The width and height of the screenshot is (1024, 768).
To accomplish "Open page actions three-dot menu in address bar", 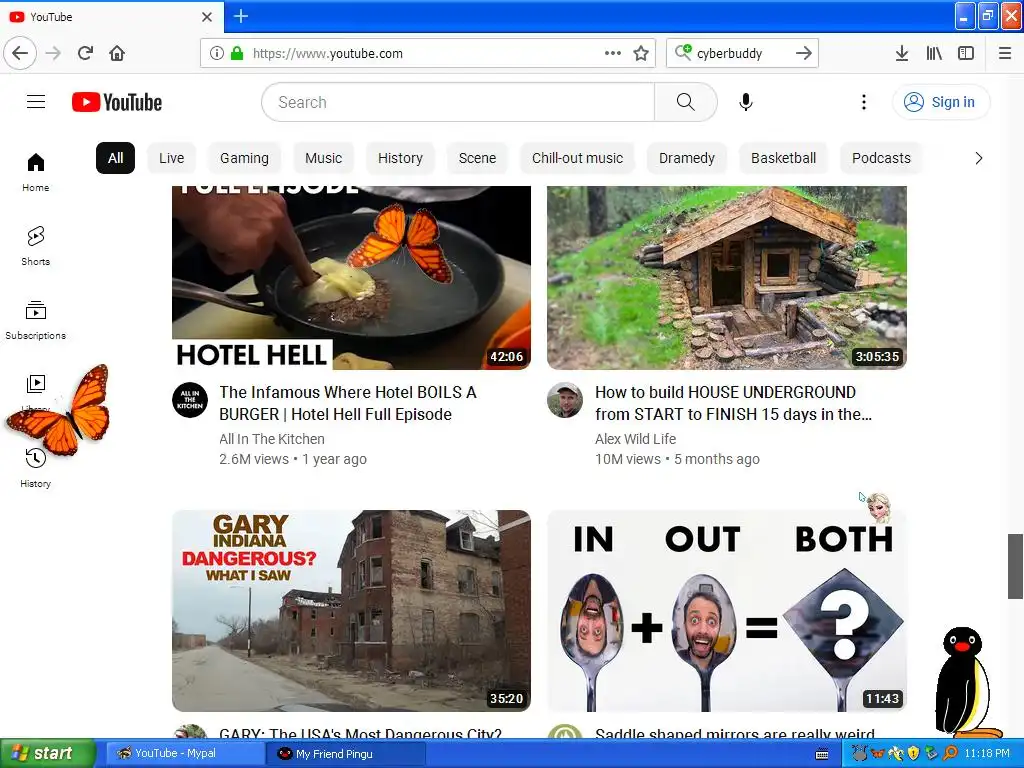I will click(x=613, y=53).
